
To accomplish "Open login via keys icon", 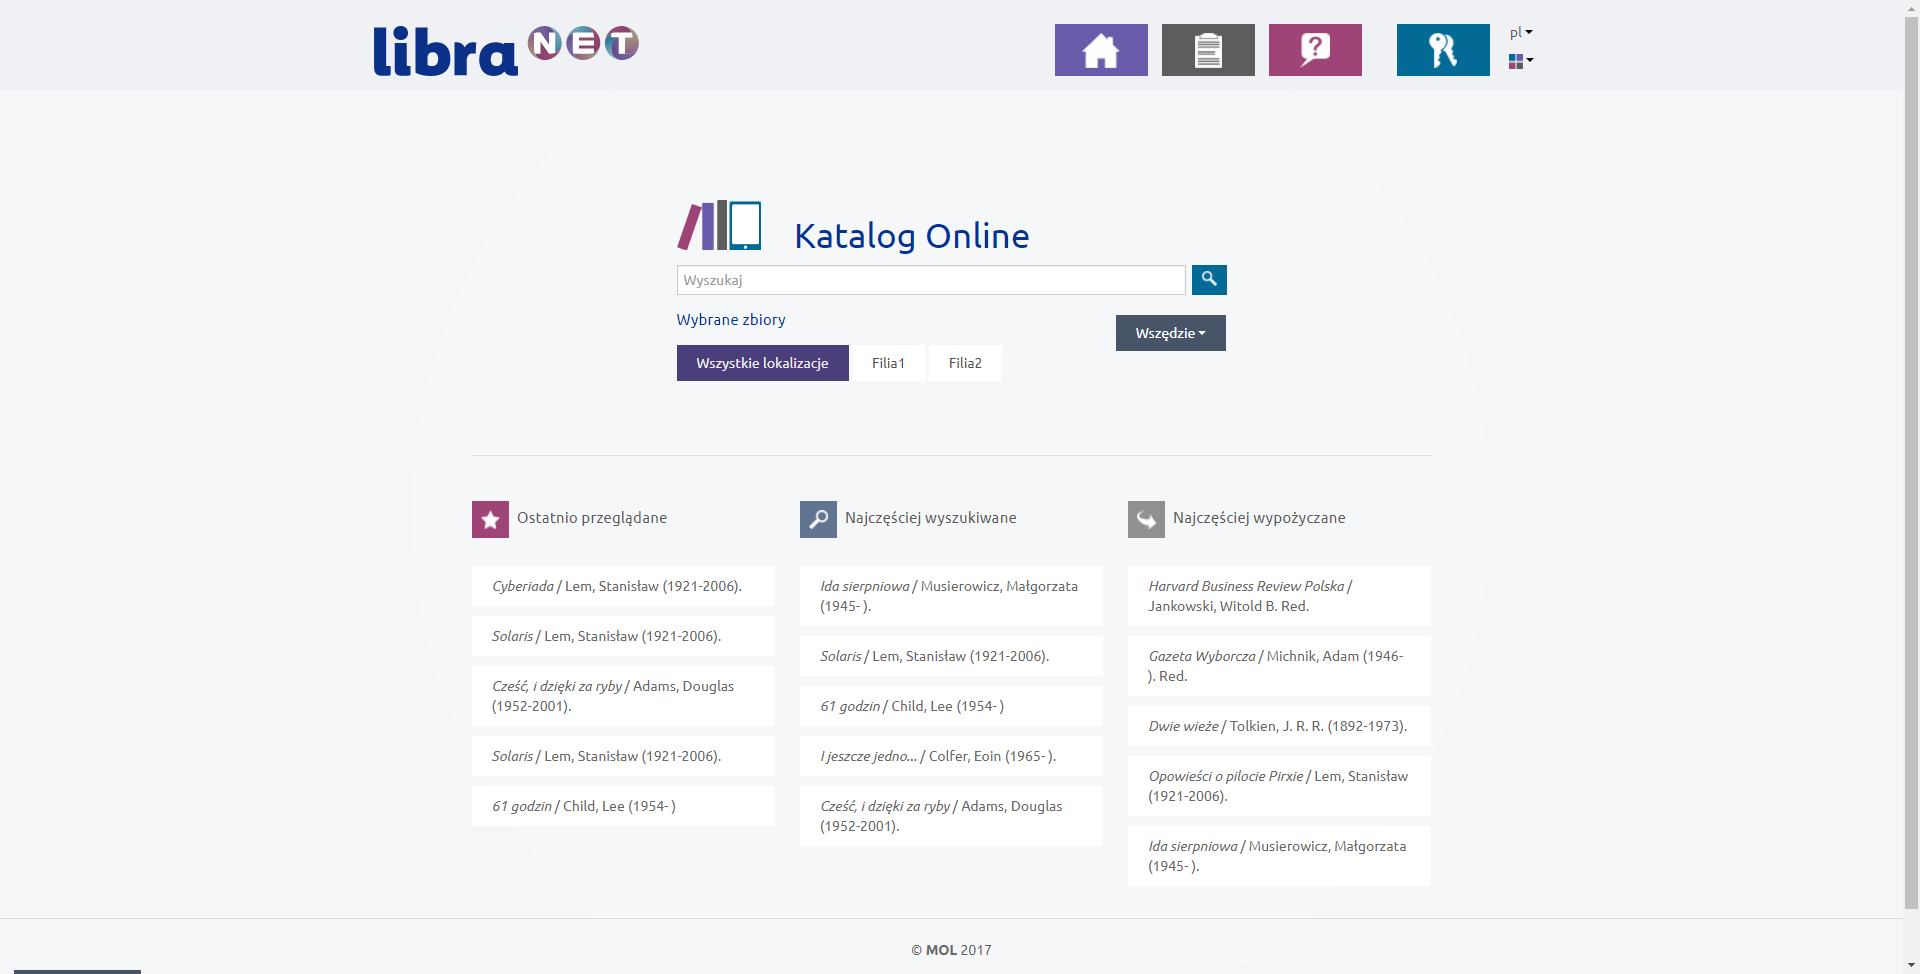I will pyautogui.click(x=1443, y=50).
